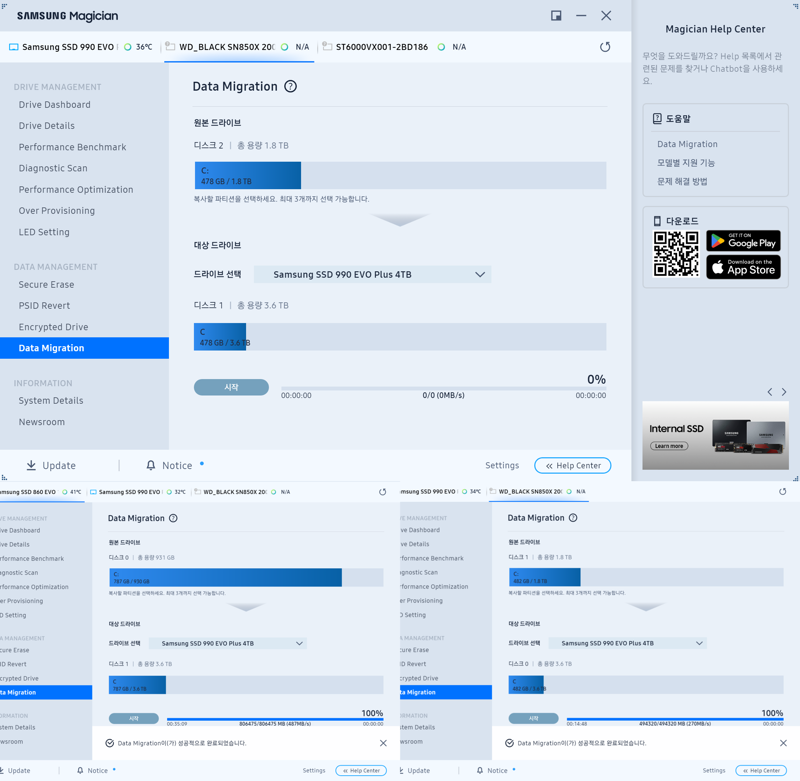The width and height of the screenshot is (800, 781).
Task: Select the Samsung SSD 990 EVO tab showing 36℃
Action: [x=81, y=47]
